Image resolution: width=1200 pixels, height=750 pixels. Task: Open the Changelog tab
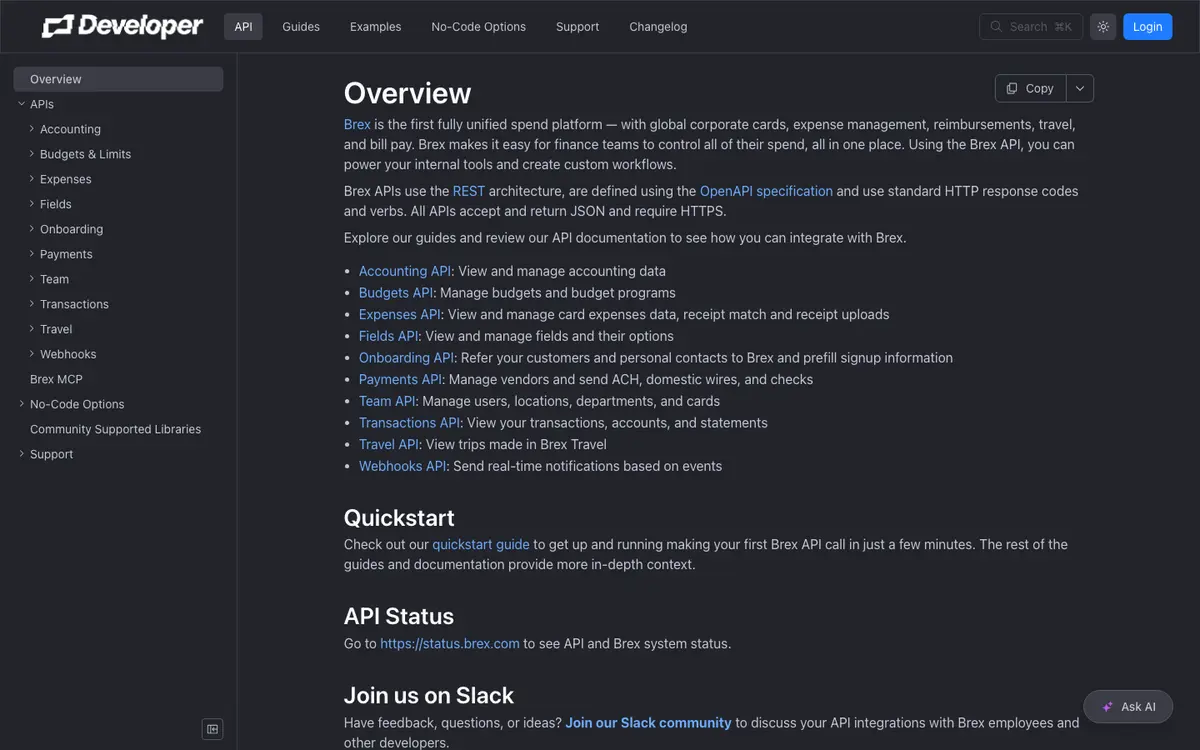pyautogui.click(x=658, y=27)
